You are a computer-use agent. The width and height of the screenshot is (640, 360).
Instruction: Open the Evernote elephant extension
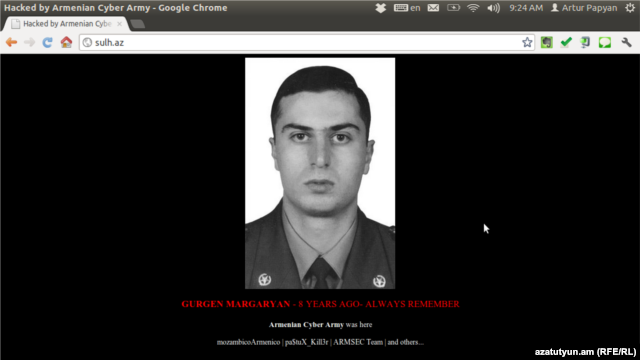pyautogui.click(x=547, y=42)
